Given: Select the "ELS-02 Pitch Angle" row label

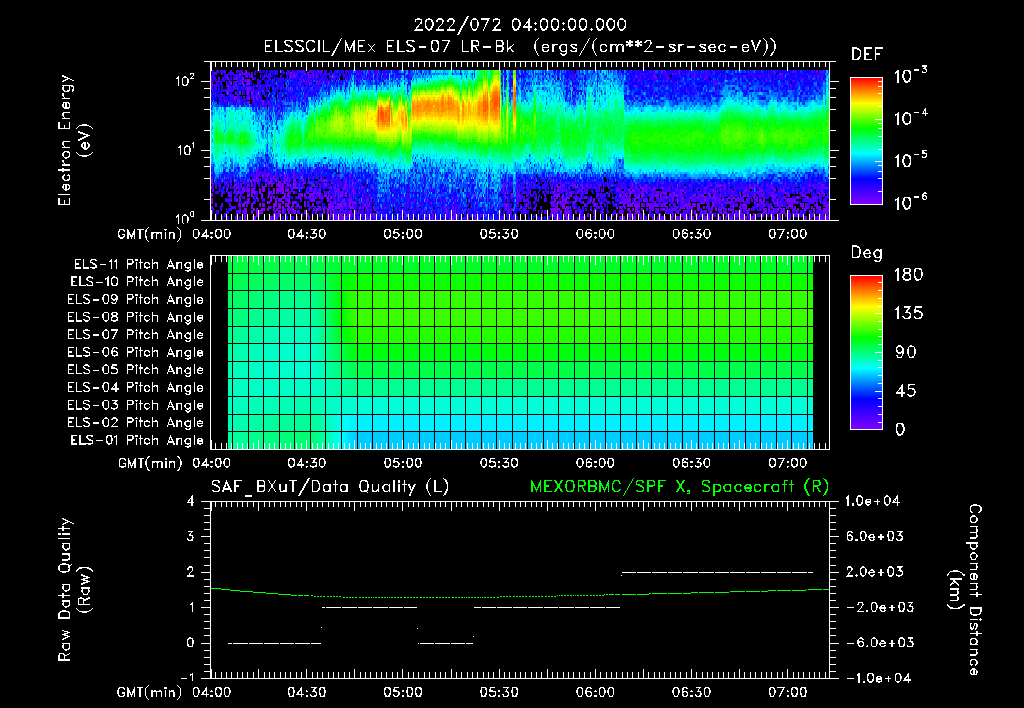Looking at the screenshot, I should 136,423.
